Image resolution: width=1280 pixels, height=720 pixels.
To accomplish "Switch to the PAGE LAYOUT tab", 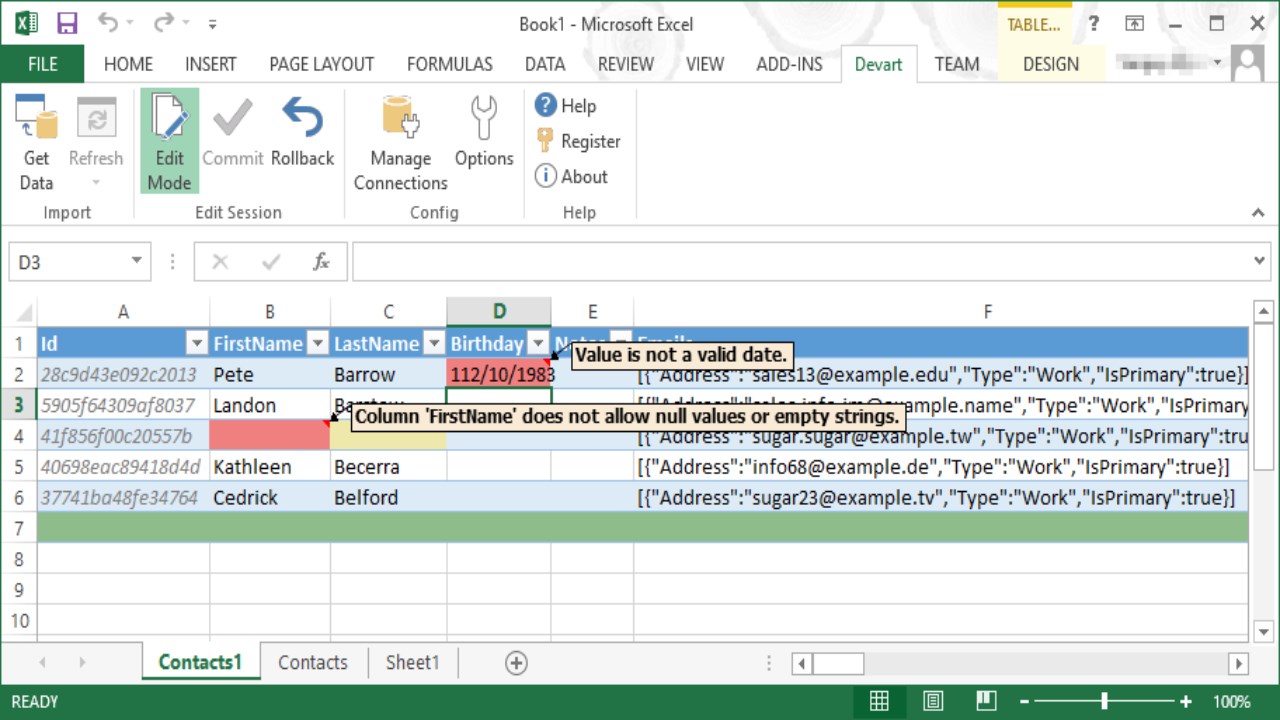I will pyautogui.click(x=321, y=64).
